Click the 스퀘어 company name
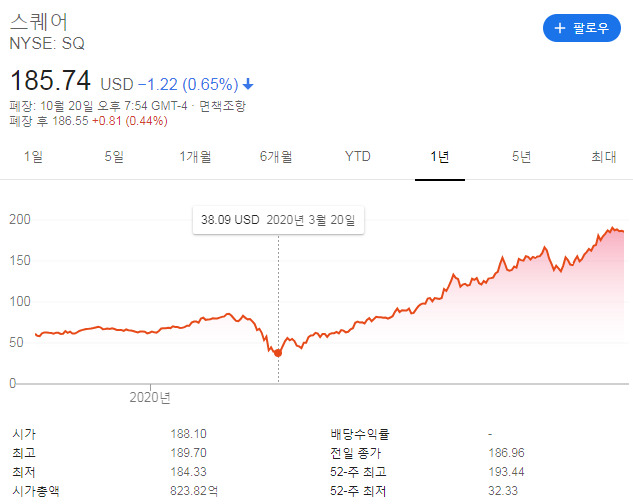Image resolution: width=633 pixels, height=504 pixels. [39, 21]
